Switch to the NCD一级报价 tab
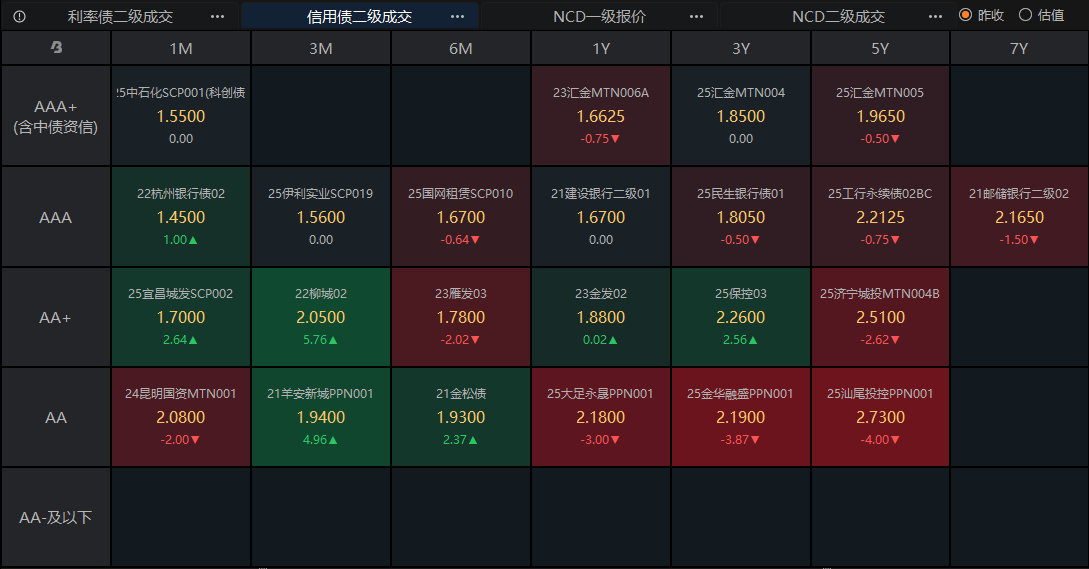The width and height of the screenshot is (1089, 569). [x=599, y=16]
